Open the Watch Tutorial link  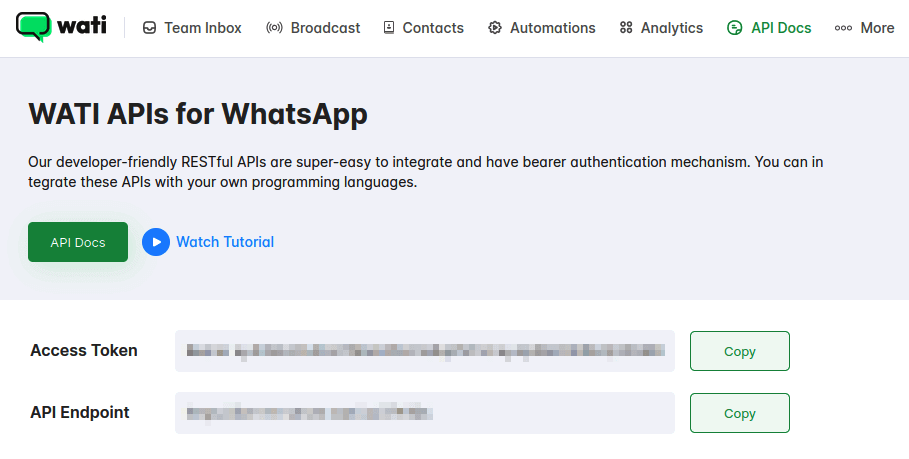point(225,242)
